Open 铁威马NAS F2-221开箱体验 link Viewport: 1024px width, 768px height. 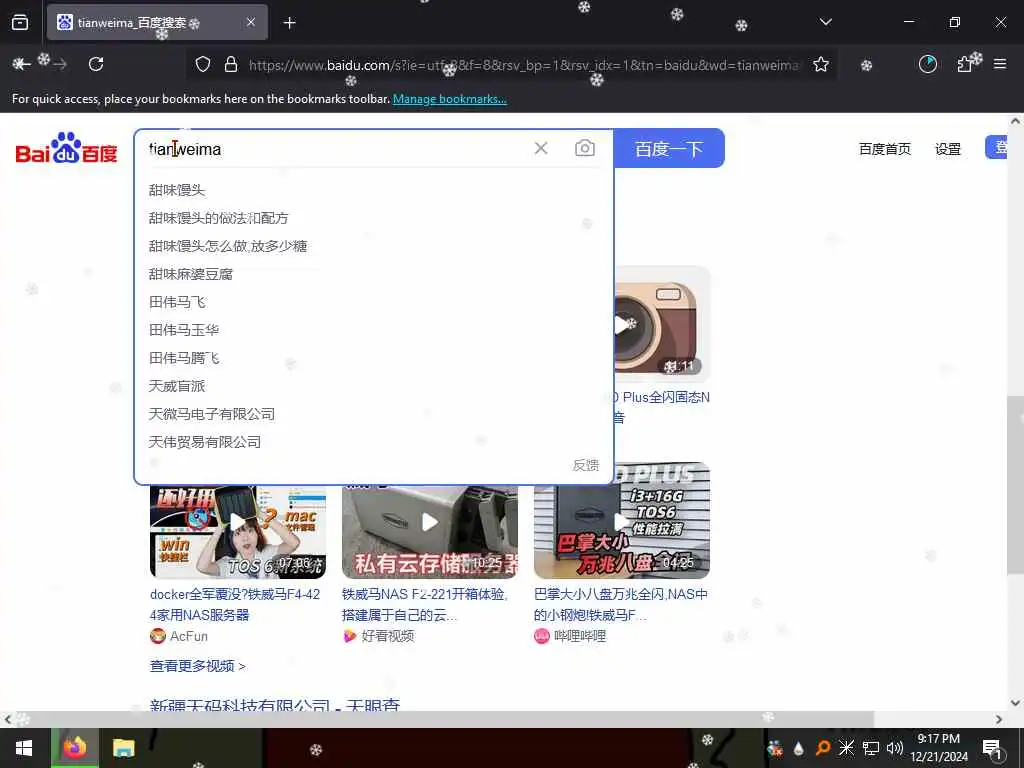pos(424,604)
